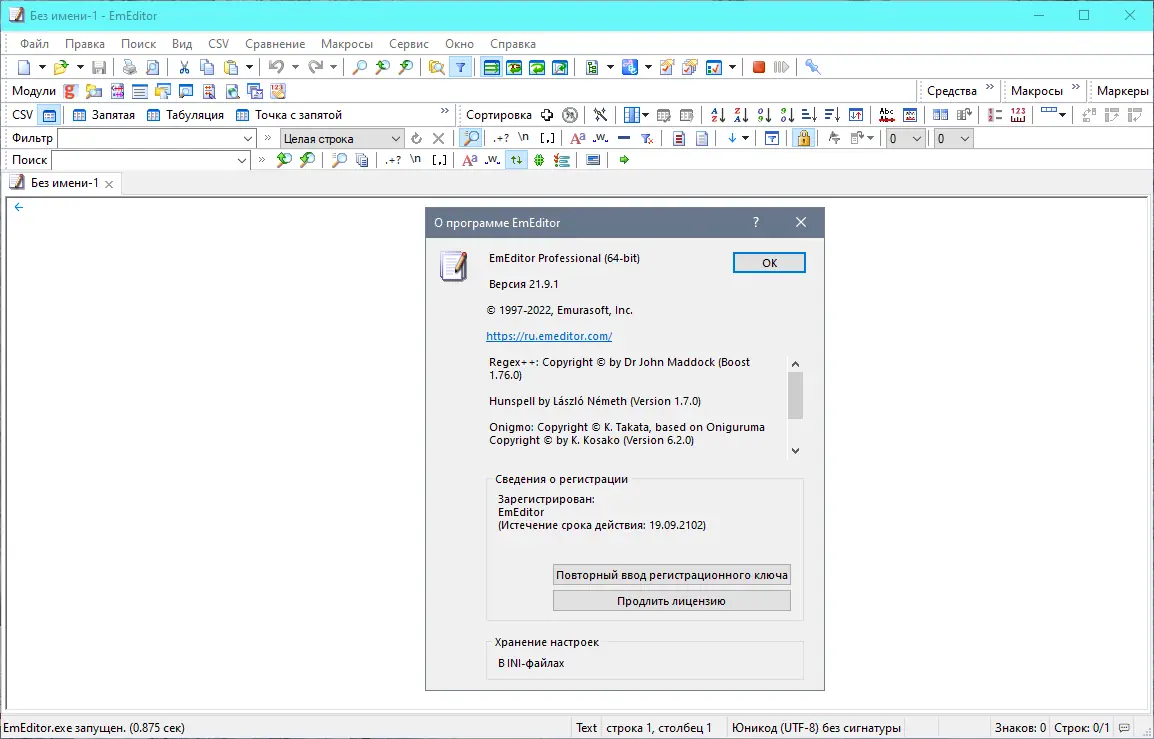Click the Open file folder icon
The image size is (1154, 739).
tap(61, 67)
